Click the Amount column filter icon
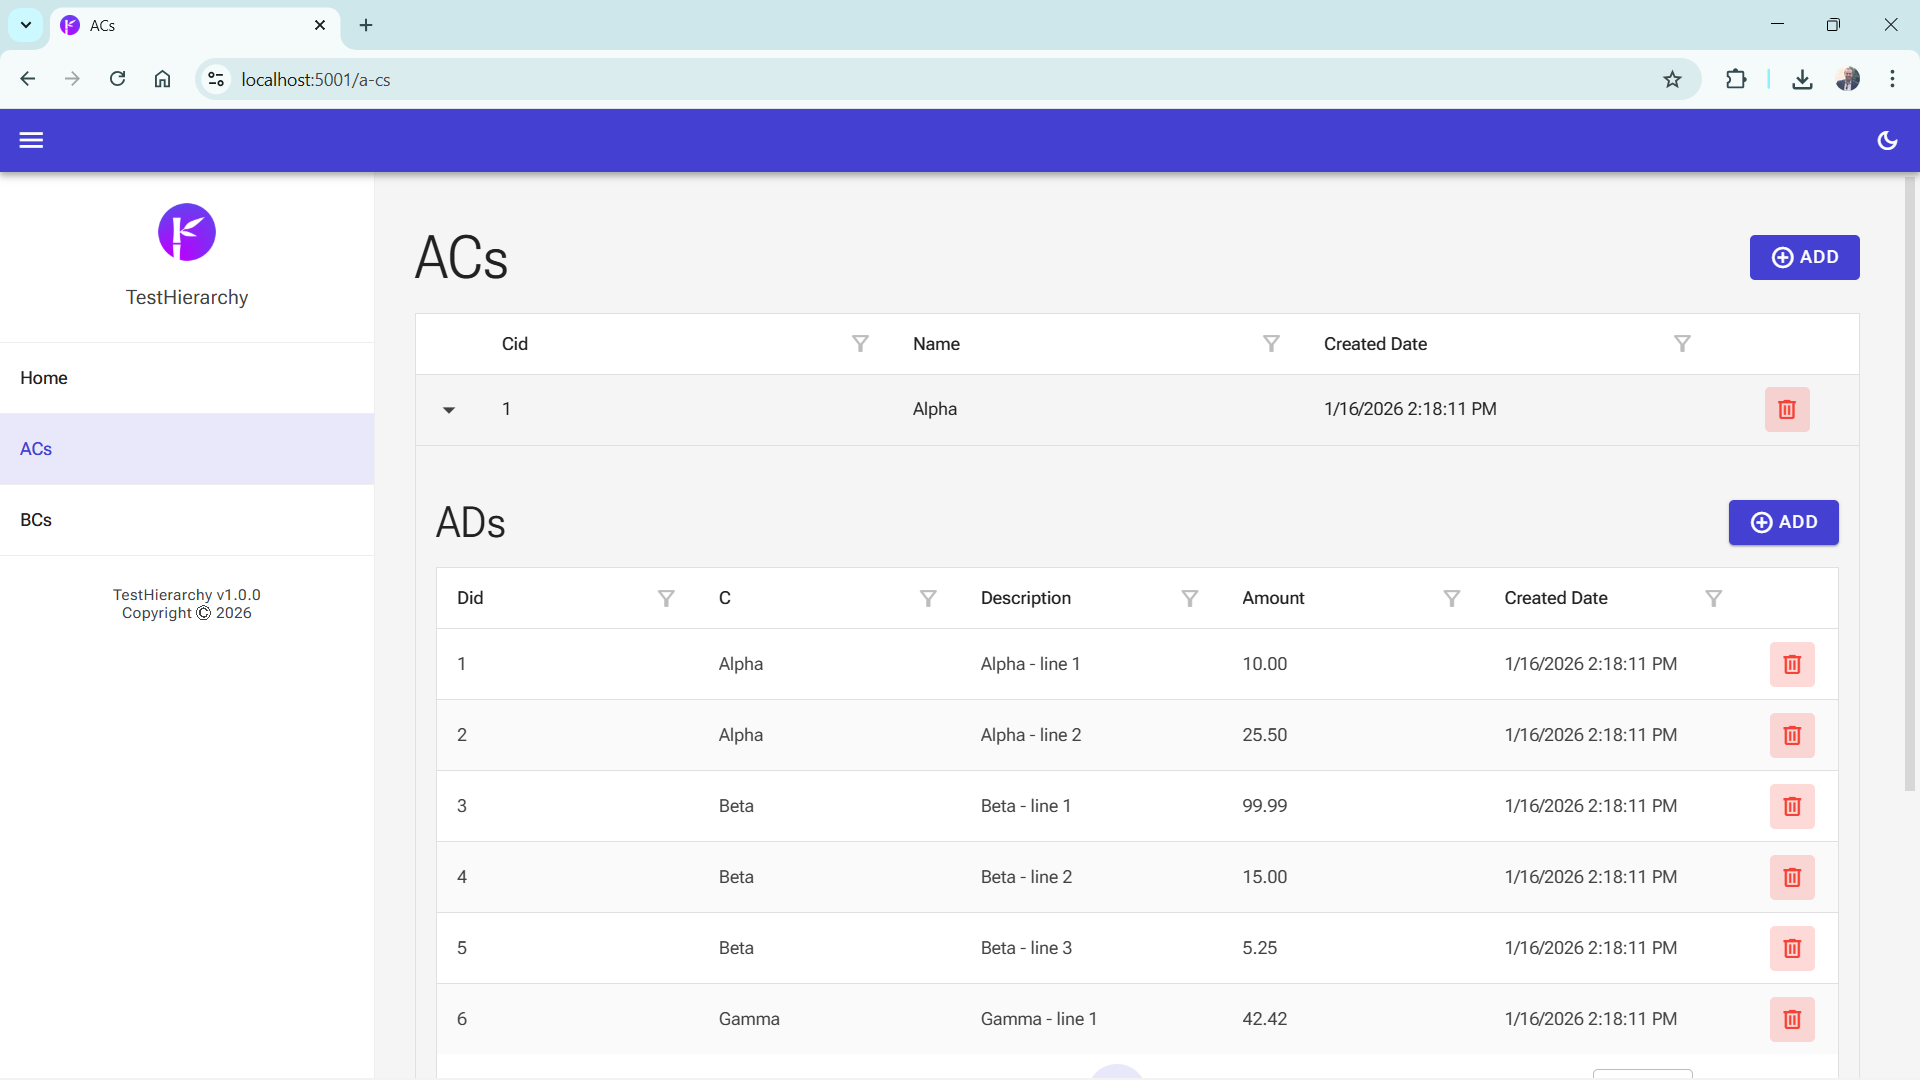The image size is (1920, 1080). click(1451, 599)
